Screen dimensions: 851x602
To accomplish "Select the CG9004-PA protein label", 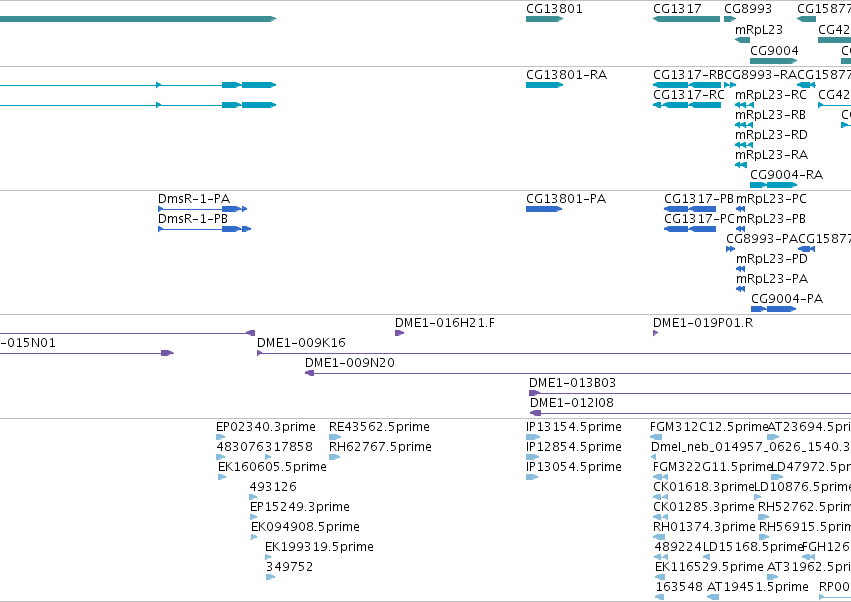I will point(787,299).
